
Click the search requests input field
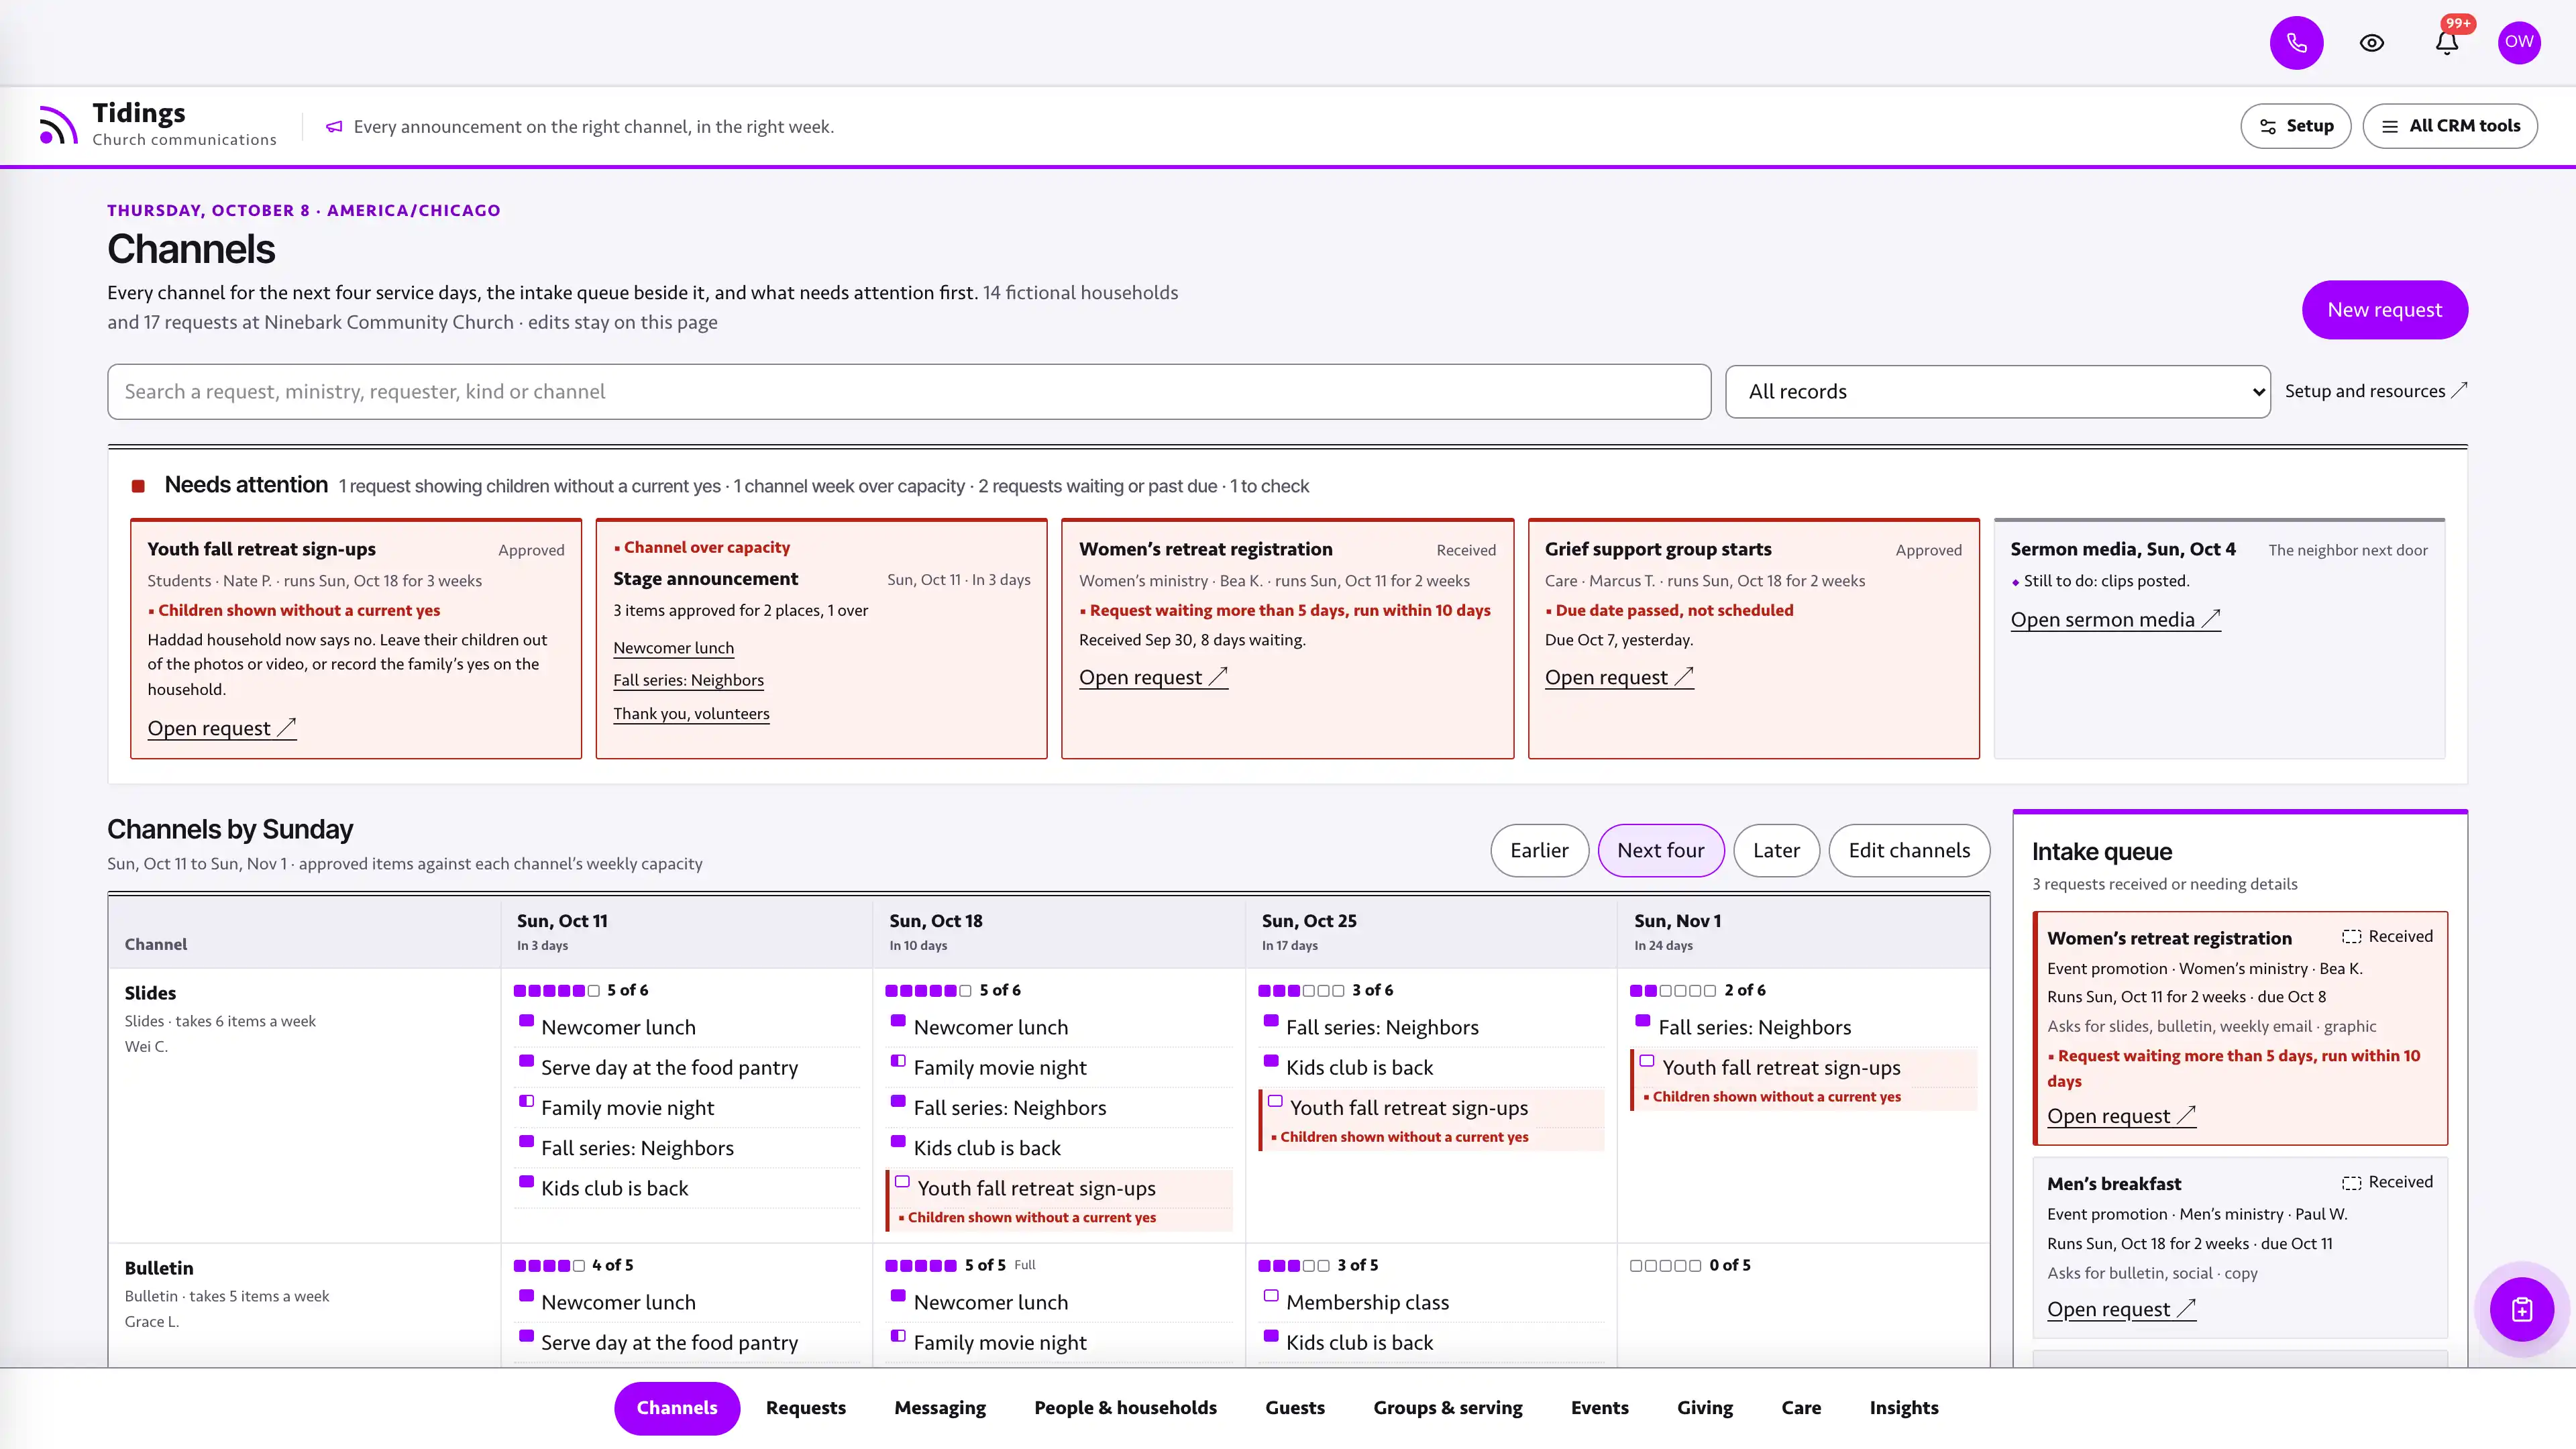coord(909,391)
